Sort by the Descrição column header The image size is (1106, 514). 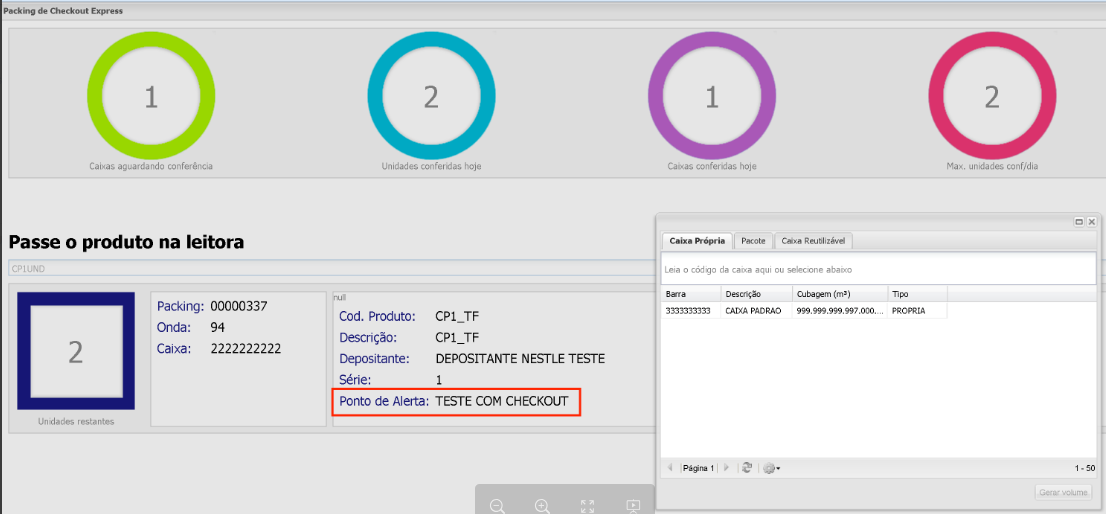tap(755, 293)
